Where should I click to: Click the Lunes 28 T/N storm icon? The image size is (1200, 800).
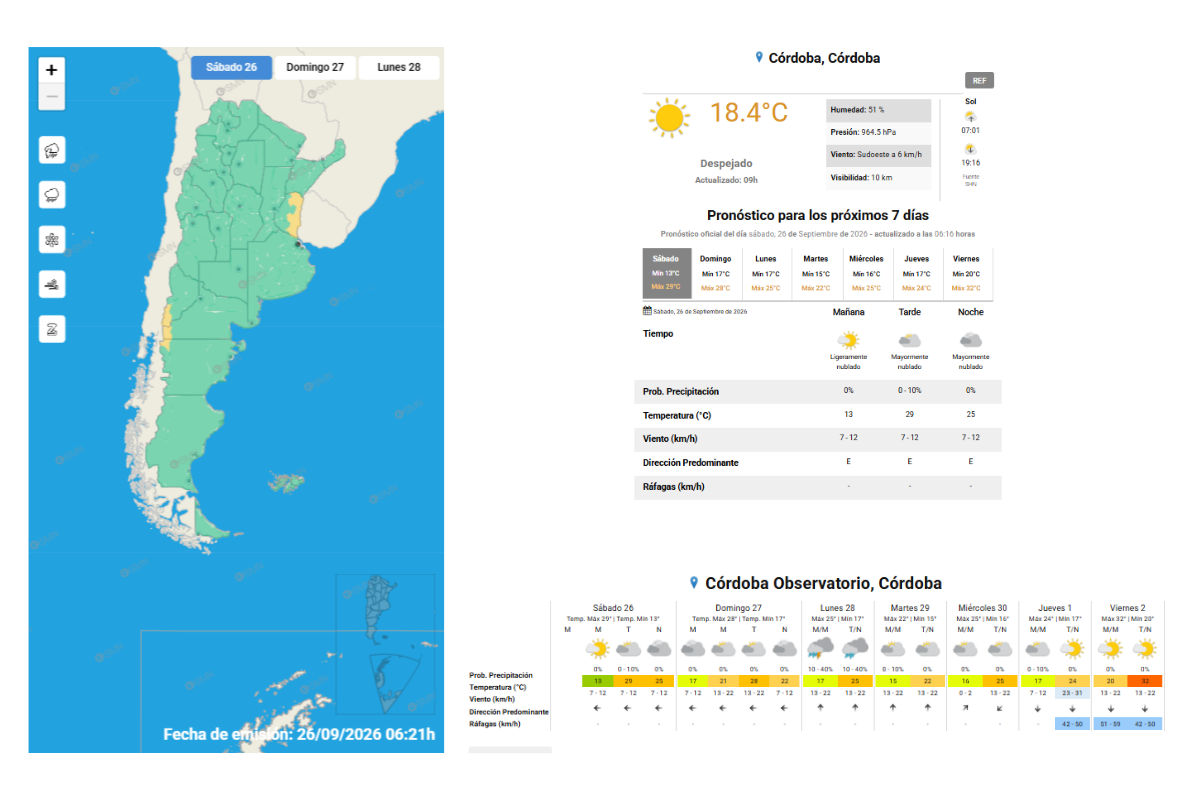coord(855,648)
